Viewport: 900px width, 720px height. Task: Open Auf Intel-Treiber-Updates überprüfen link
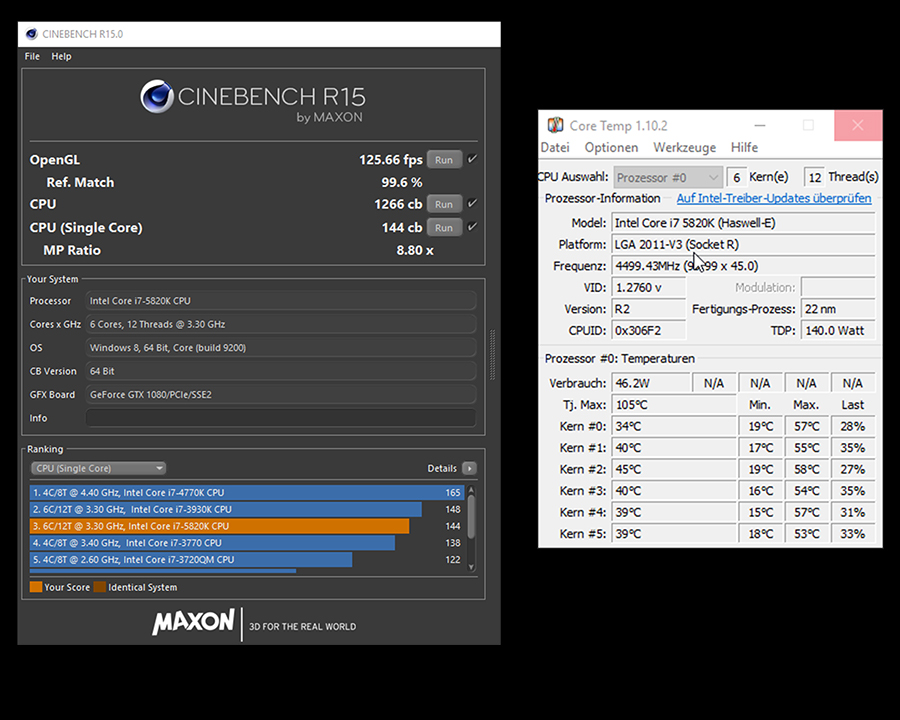[774, 198]
